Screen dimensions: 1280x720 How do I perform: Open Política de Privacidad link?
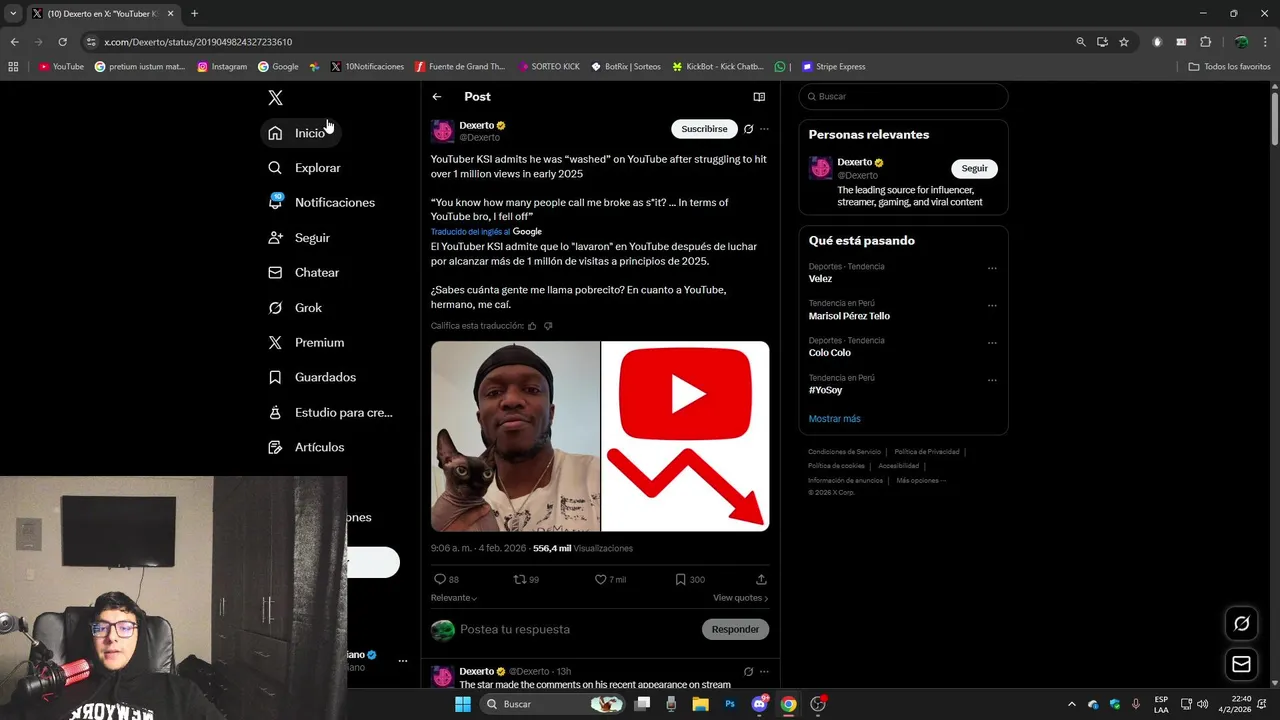tap(927, 452)
